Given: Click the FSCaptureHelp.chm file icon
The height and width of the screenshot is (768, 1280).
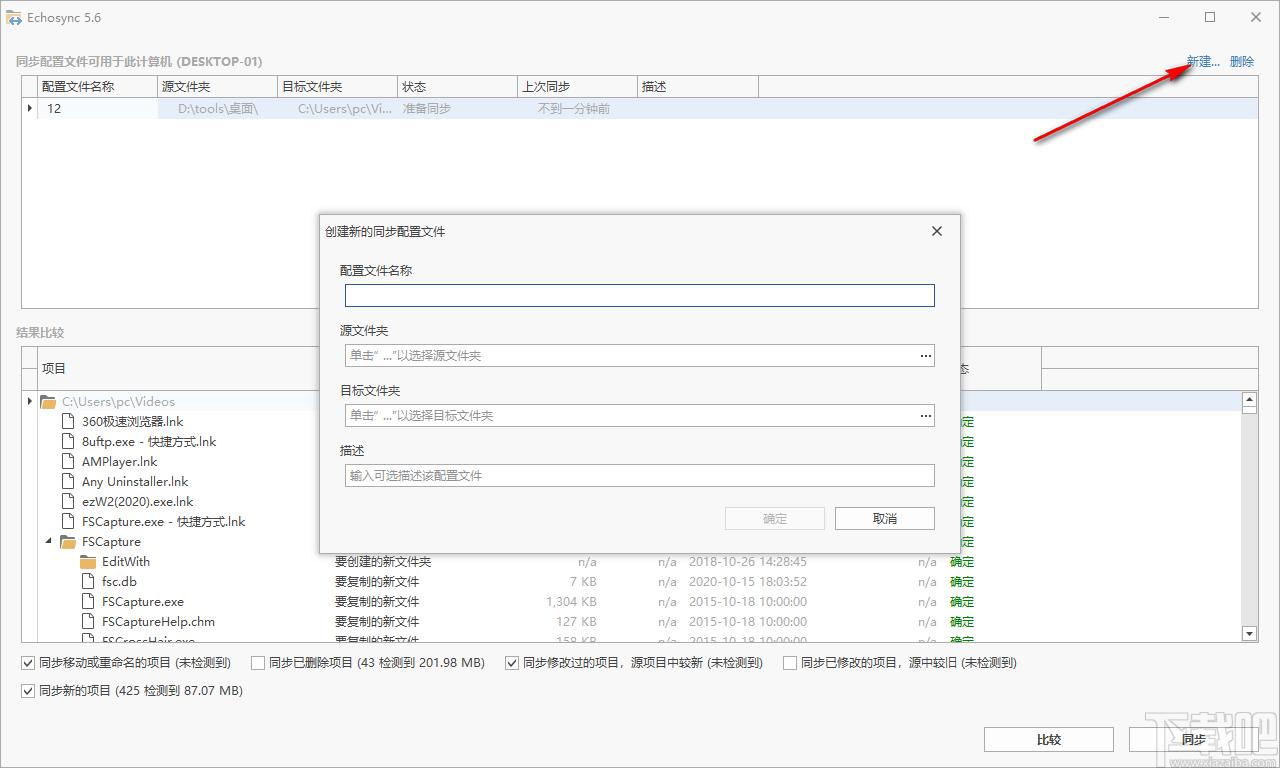Looking at the screenshot, I should click(88, 621).
